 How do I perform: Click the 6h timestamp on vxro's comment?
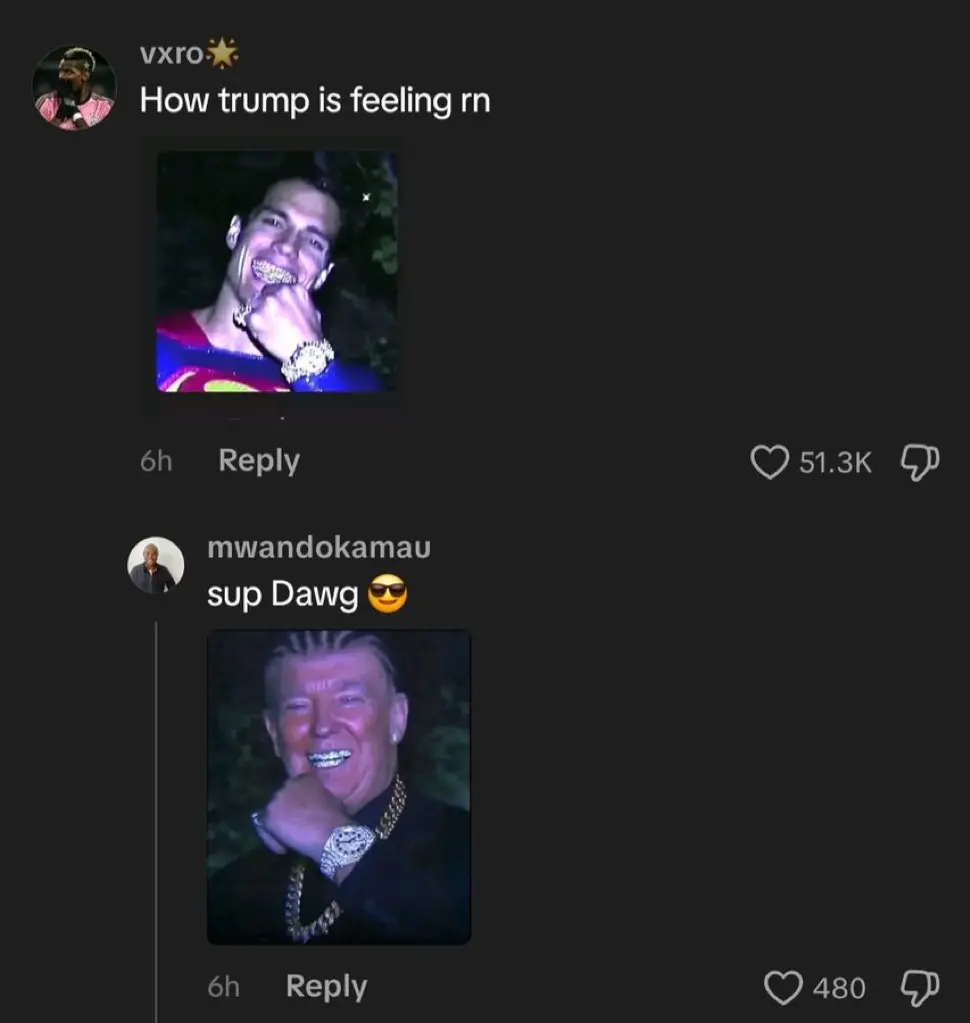pos(155,461)
